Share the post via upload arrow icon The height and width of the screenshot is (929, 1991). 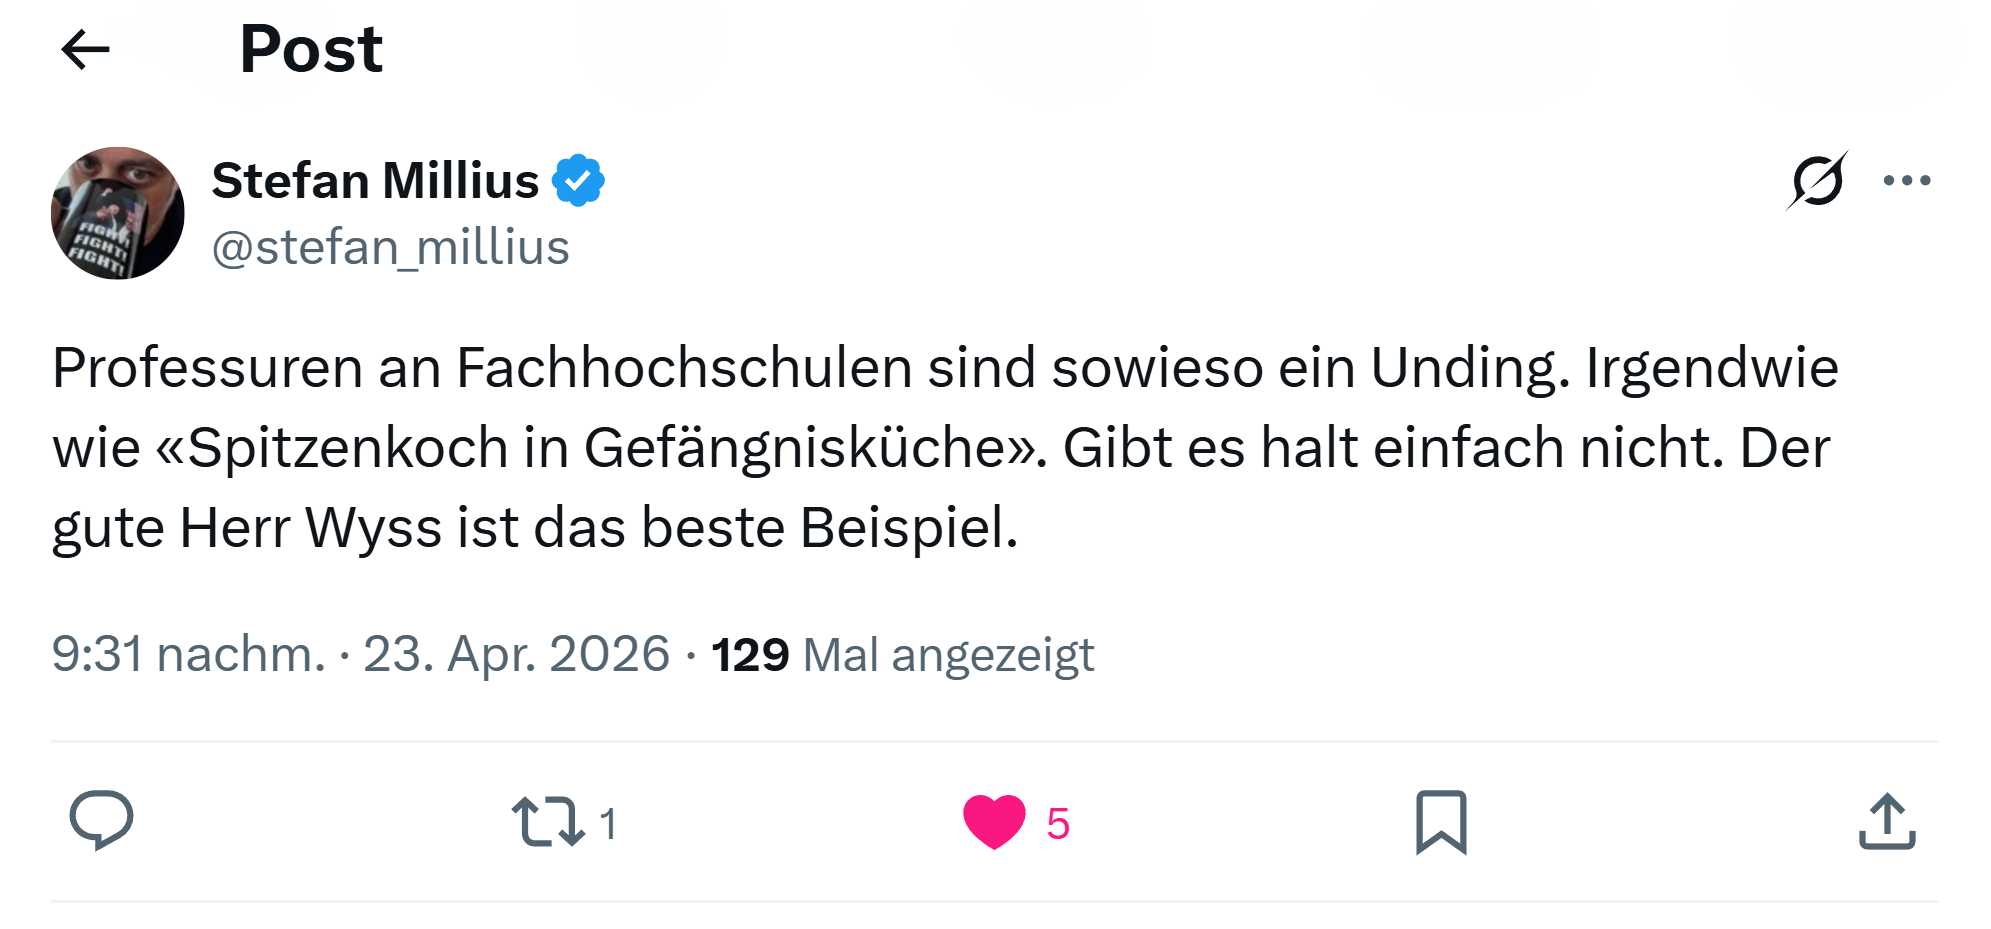pos(1887,822)
